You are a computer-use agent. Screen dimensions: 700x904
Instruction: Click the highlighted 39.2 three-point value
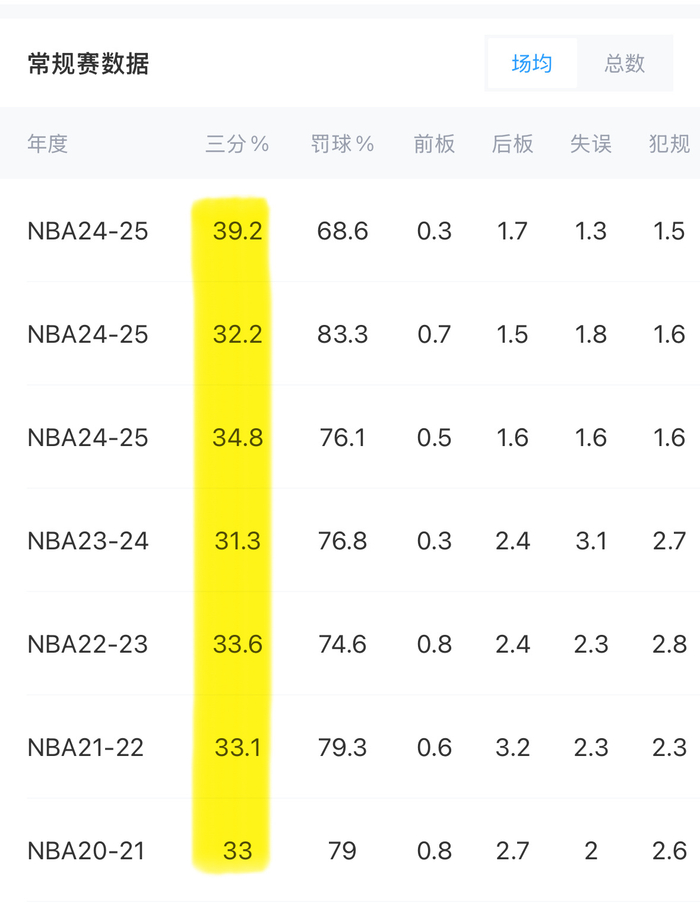click(x=237, y=231)
